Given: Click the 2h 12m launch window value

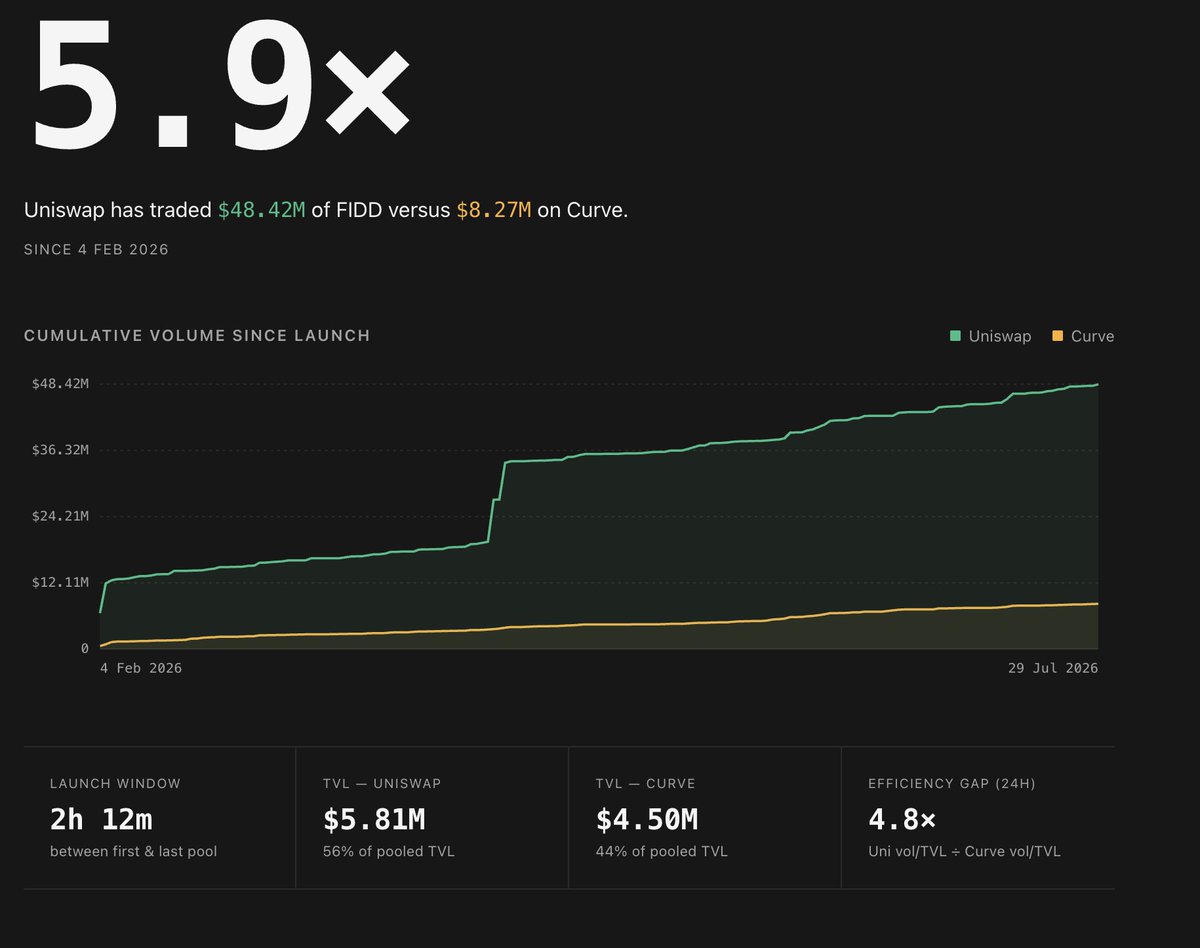Looking at the screenshot, I should (101, 820).
